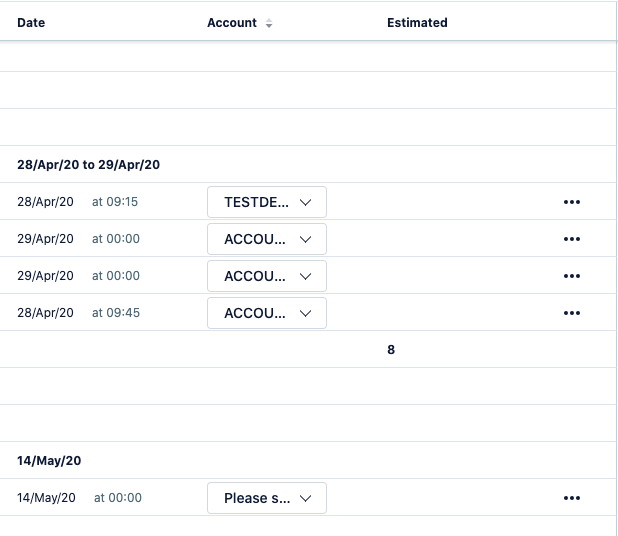Select the '28/Apr/20 to 29/Apr/20' group header
618x536 pixels.
(x=88, y=164)
